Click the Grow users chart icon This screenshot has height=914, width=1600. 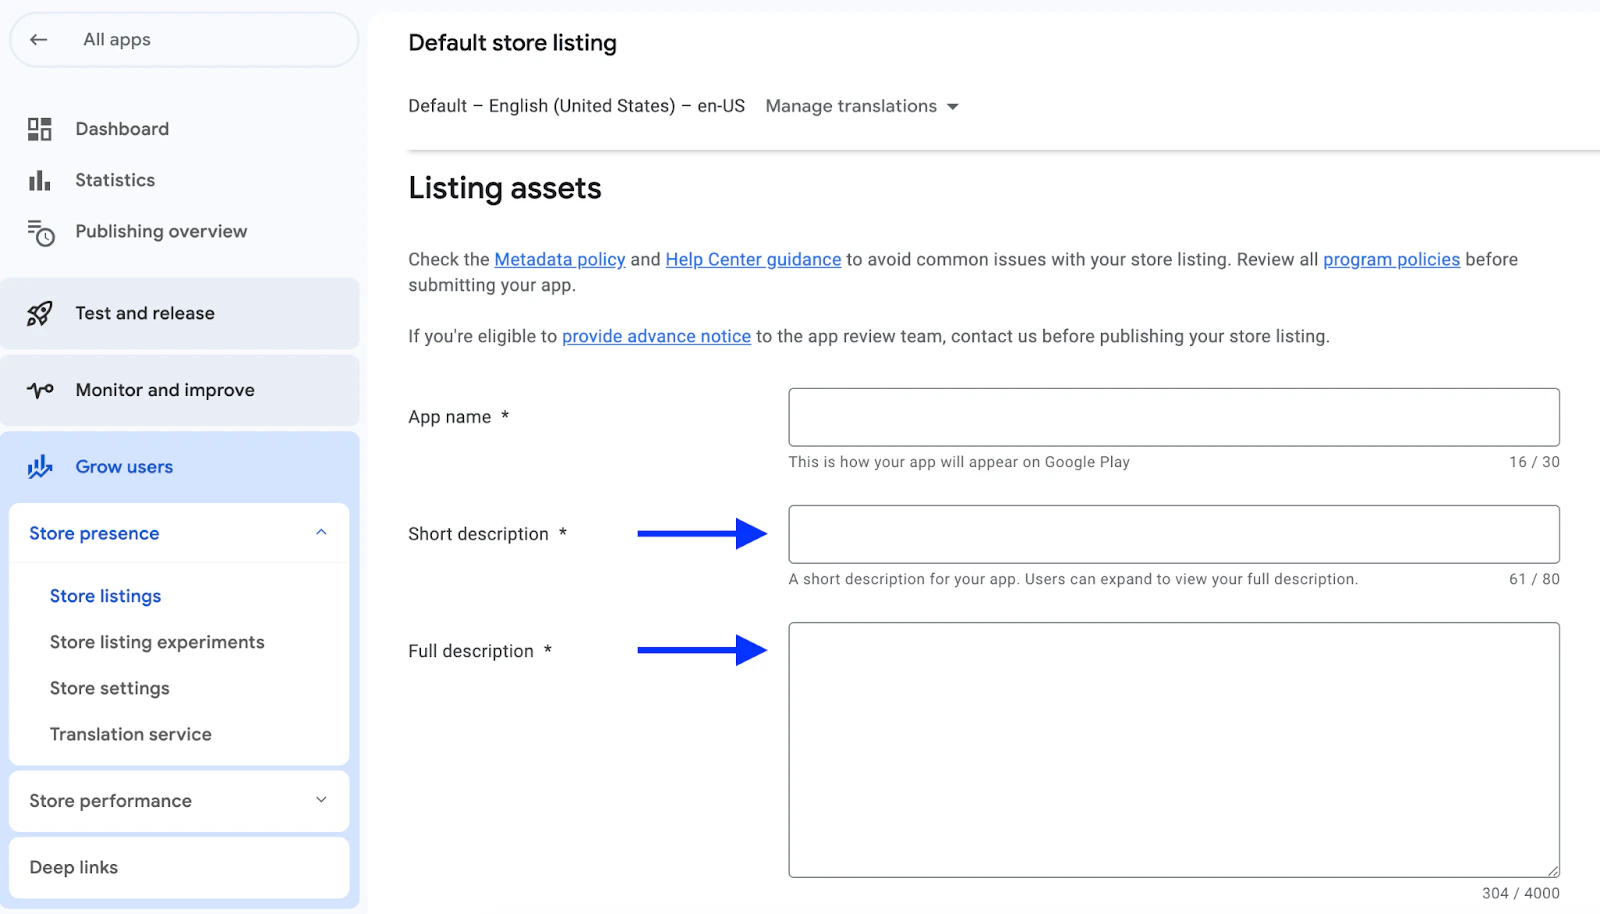click(40, 467)
